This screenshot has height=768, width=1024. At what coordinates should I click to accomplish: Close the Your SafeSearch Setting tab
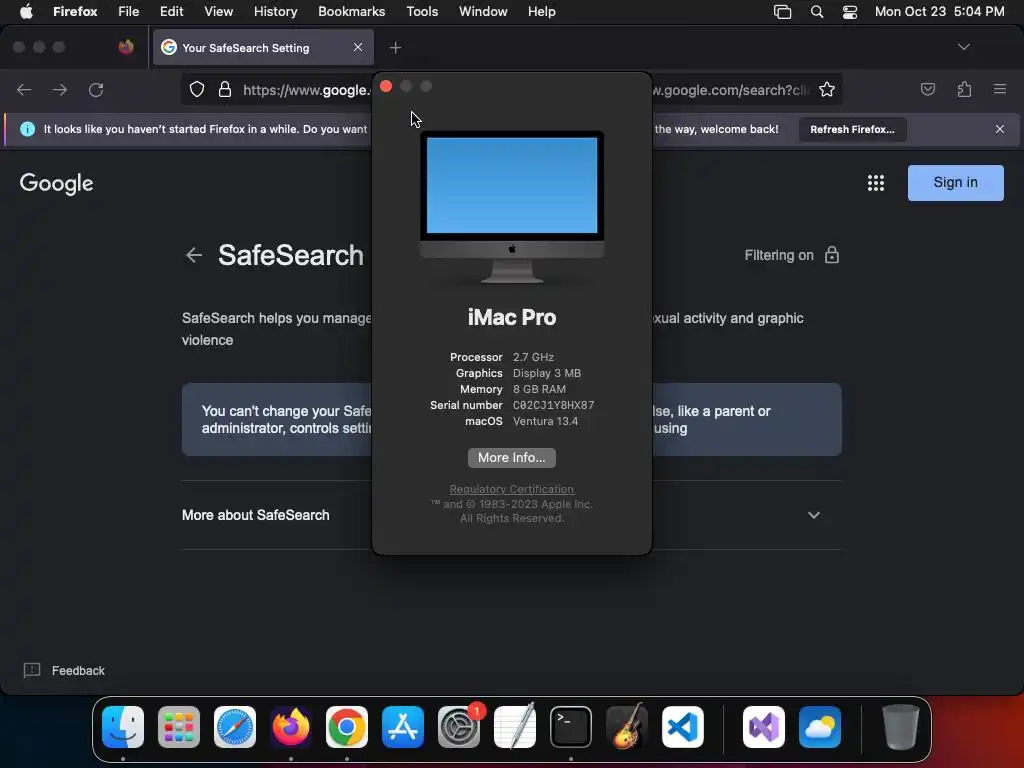point(358,47)
